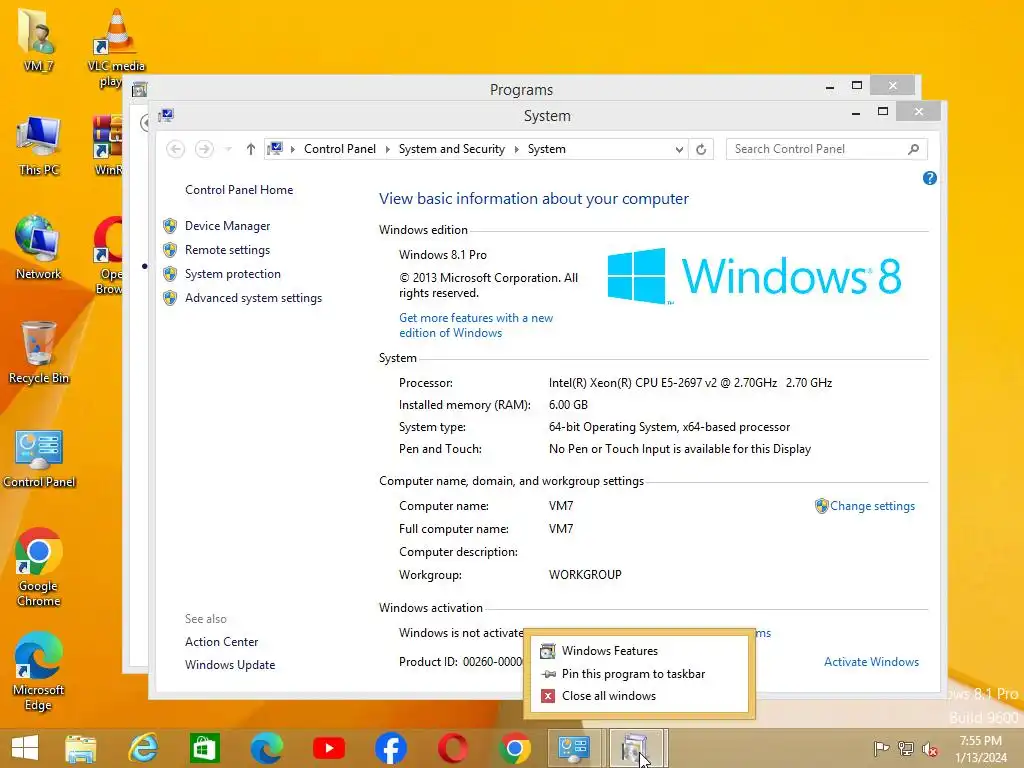Refresh the System window address bar
The image size is (1024, 768).
(x=701, y=150)
